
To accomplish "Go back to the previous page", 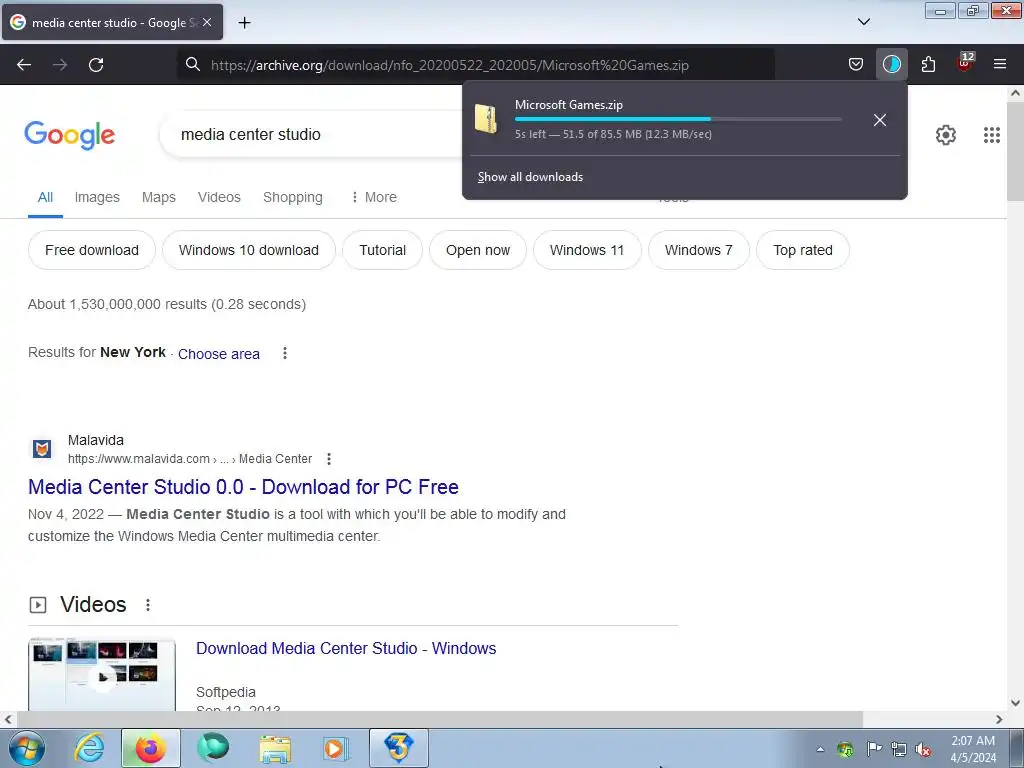I will tap(24, 65).
